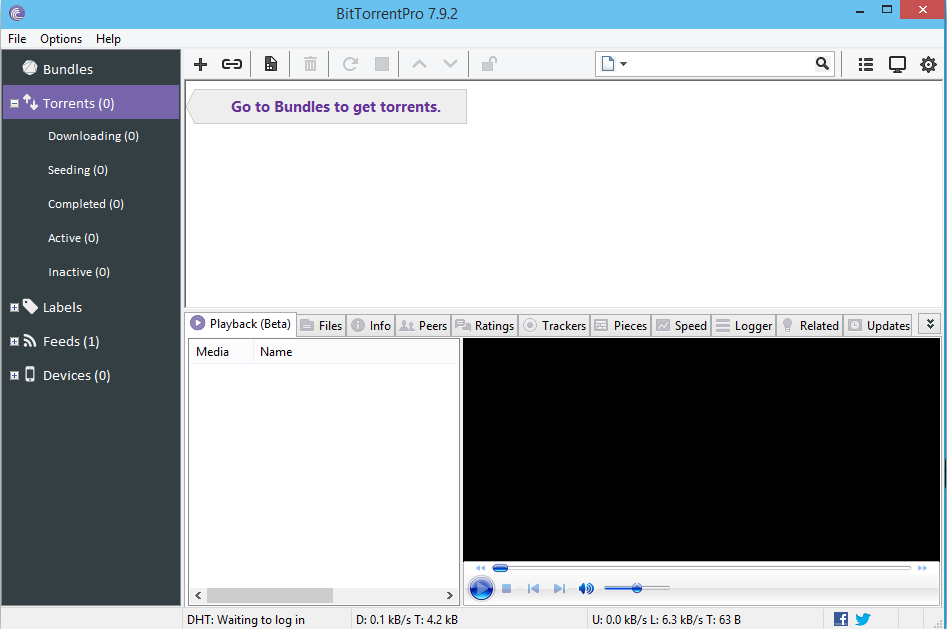The height and width of the screenshot is (629, 947).
Task: Click the Add Torrent plus icon
Action: (x=200, y=64)
